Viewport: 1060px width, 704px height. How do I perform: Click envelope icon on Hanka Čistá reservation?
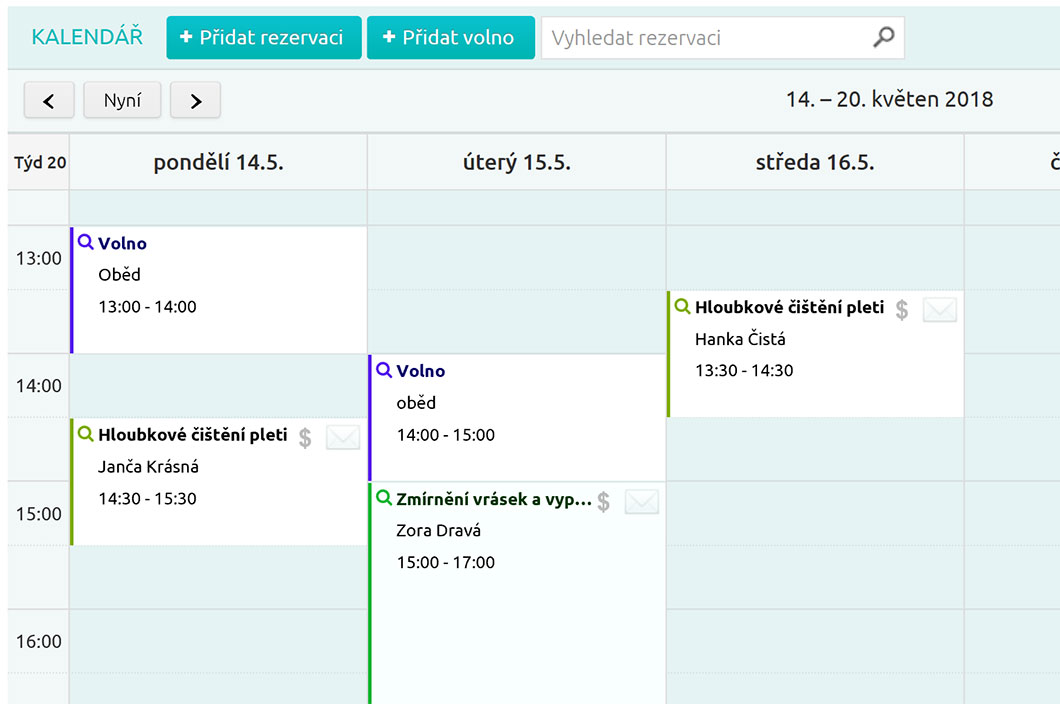[940, 310]
